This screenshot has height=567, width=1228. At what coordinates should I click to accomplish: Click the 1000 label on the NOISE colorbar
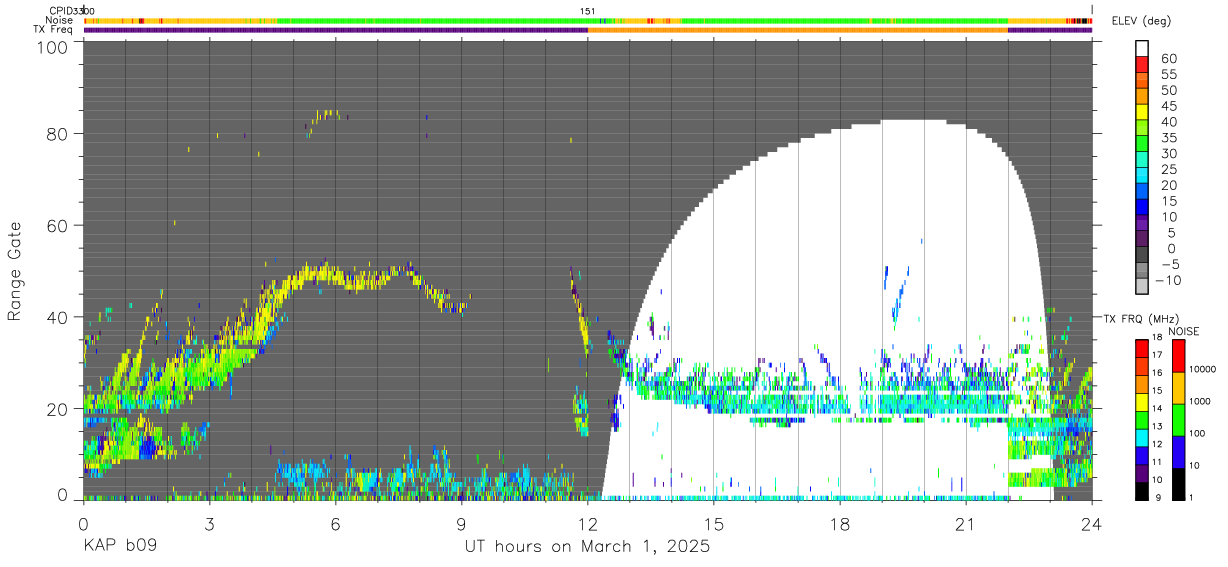pos(1200,401)
